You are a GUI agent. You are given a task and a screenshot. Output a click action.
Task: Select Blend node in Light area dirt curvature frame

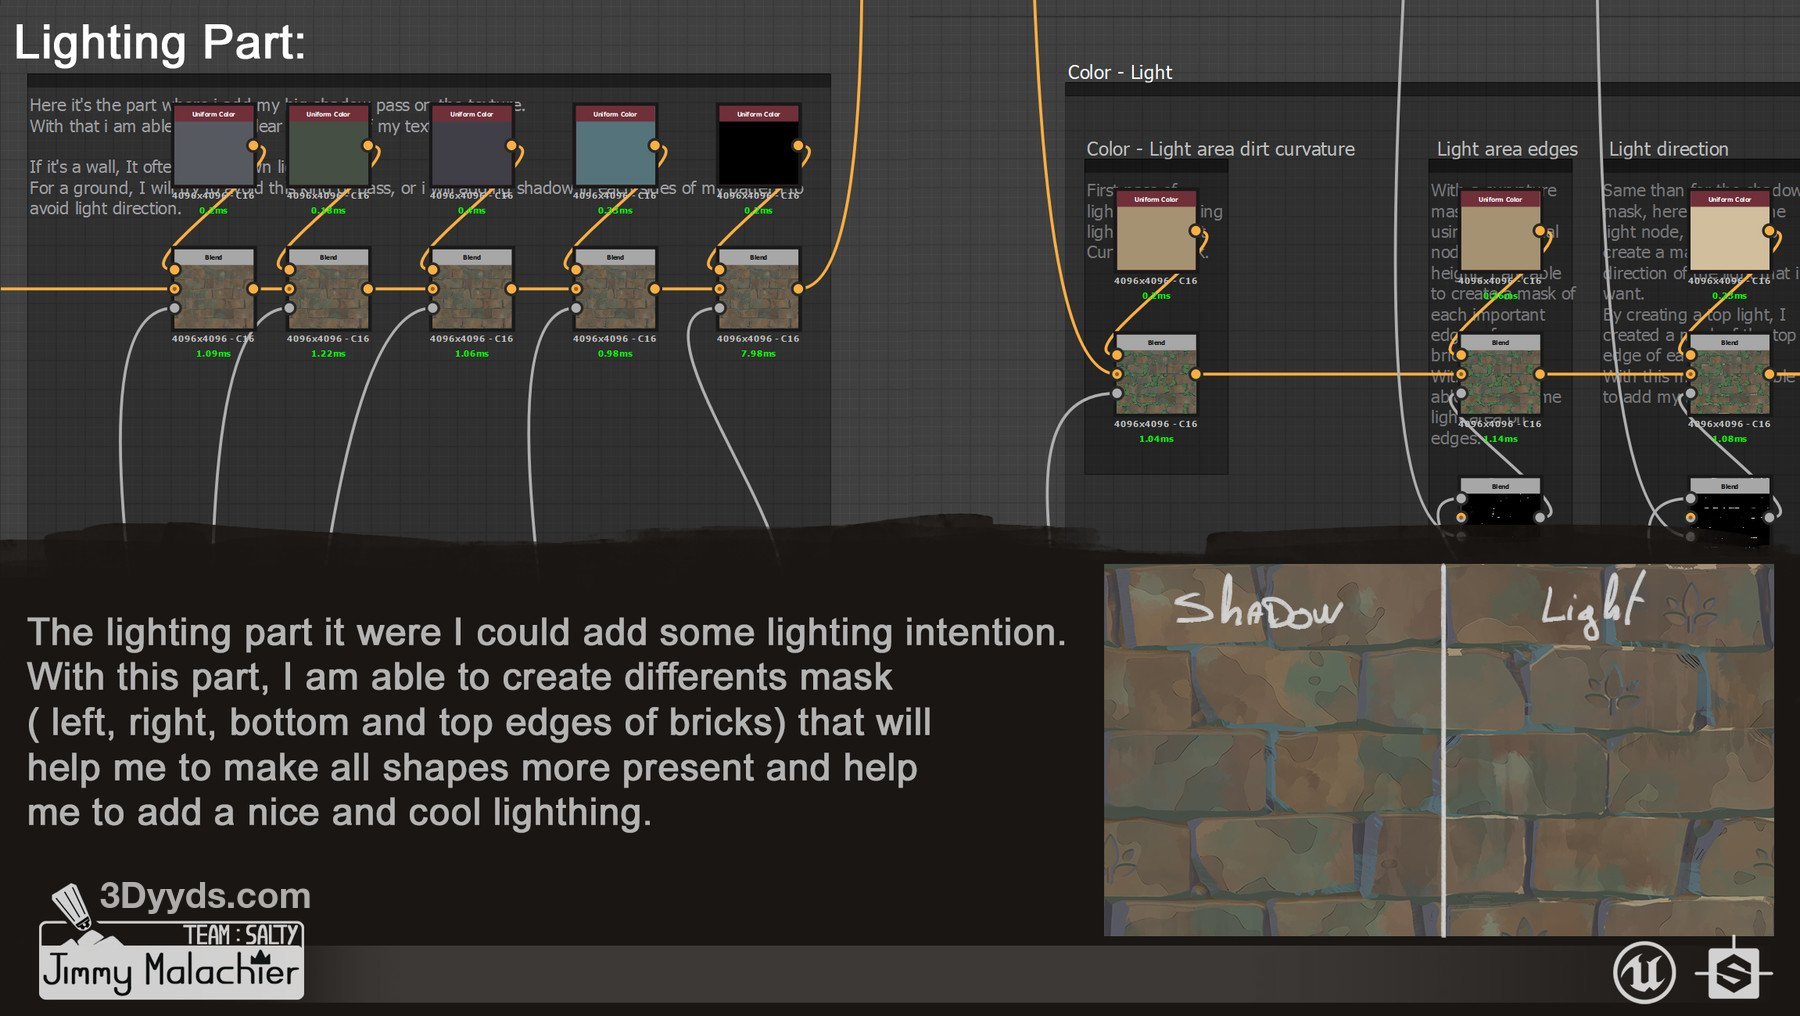1156,378
